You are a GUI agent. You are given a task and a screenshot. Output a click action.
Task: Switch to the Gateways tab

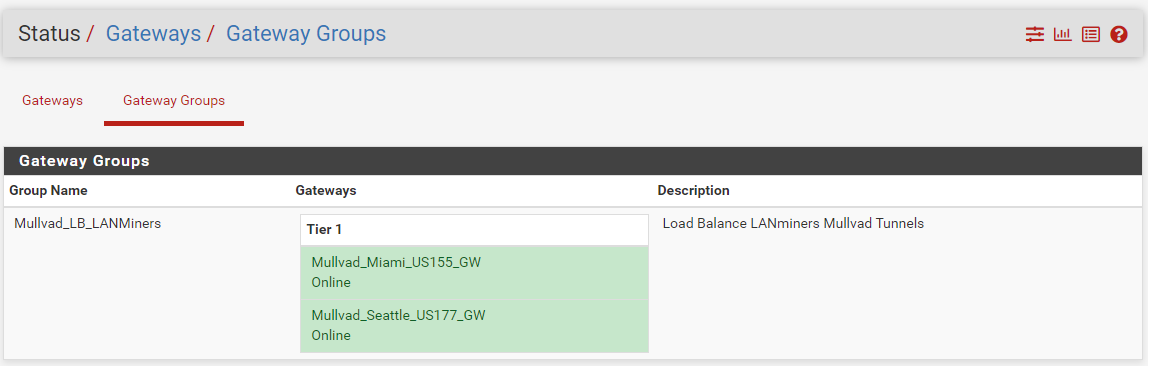pyautogui.click(x=52, y=101)
